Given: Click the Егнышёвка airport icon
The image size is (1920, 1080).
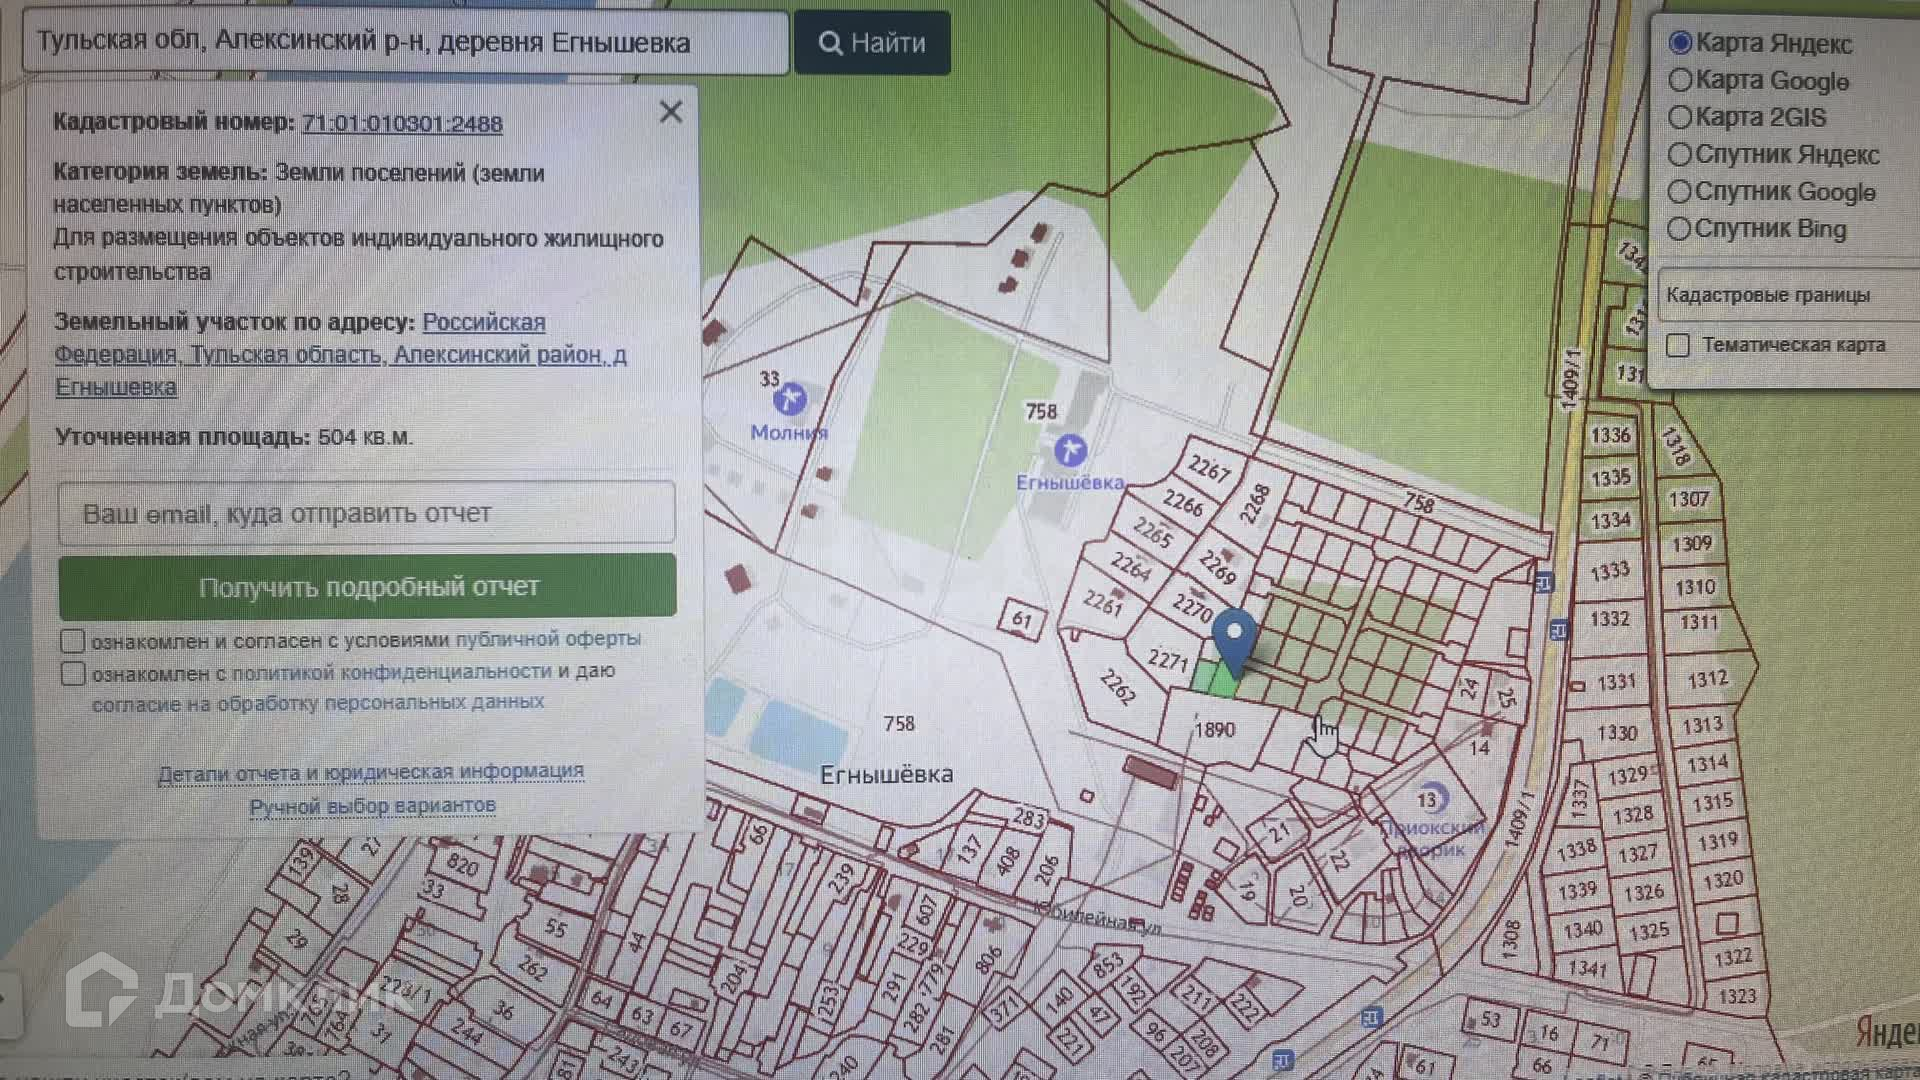Looking at the screenshot, I should pyautogui.click(x=1070, y=450).
